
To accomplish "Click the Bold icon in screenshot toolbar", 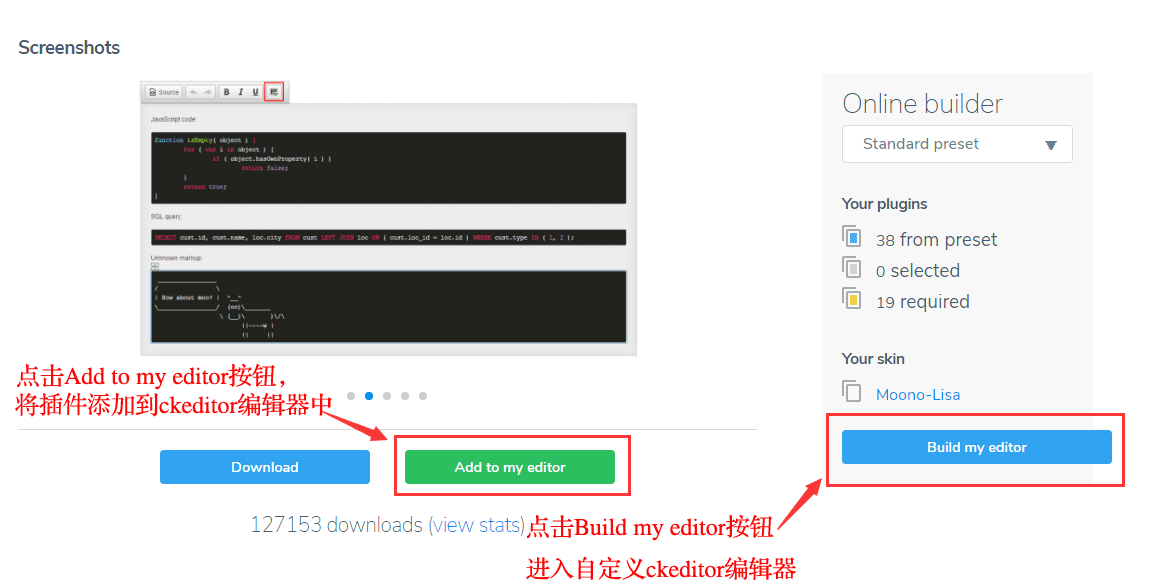I will [227, 92].
